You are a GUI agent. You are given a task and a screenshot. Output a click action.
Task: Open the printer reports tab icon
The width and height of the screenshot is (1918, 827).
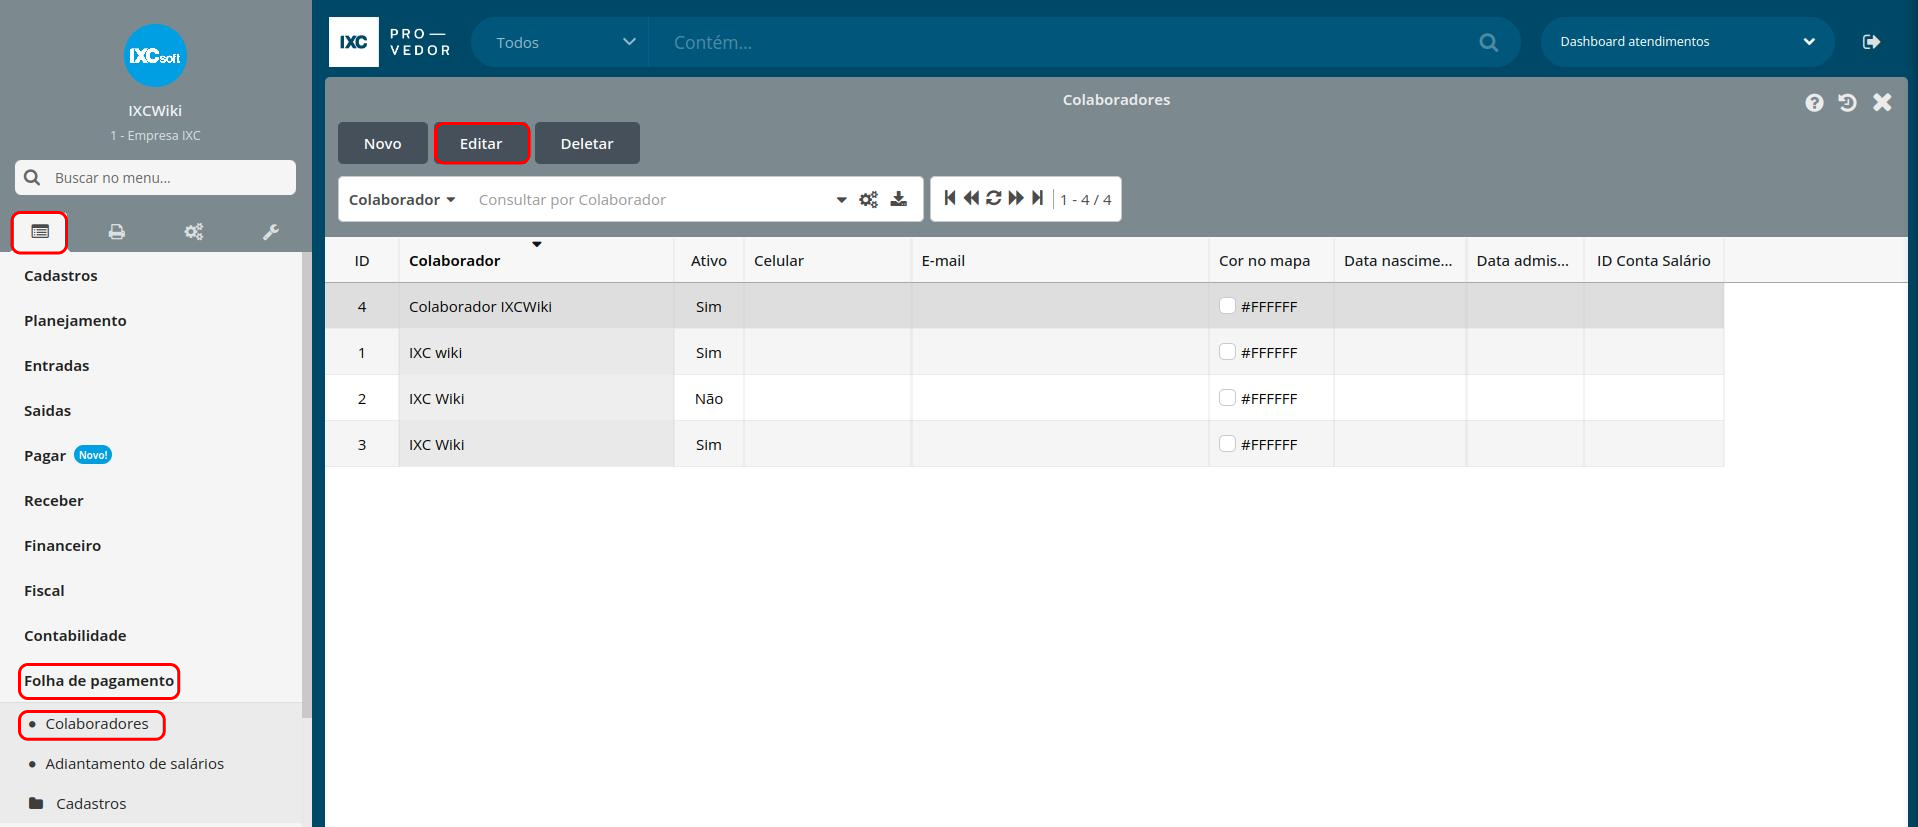(117, 232)
